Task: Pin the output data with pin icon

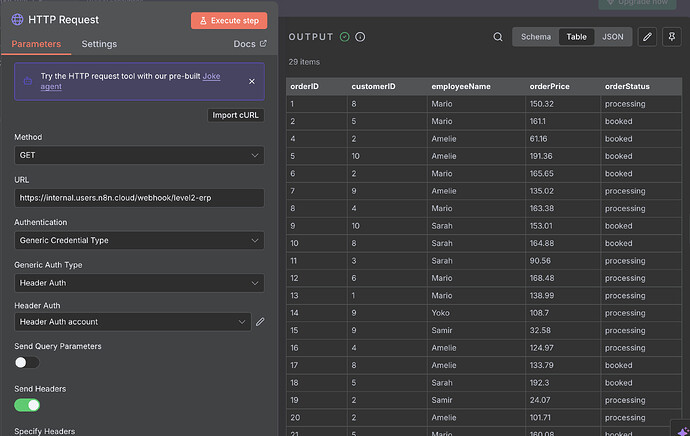Action: tap(672, 37)
